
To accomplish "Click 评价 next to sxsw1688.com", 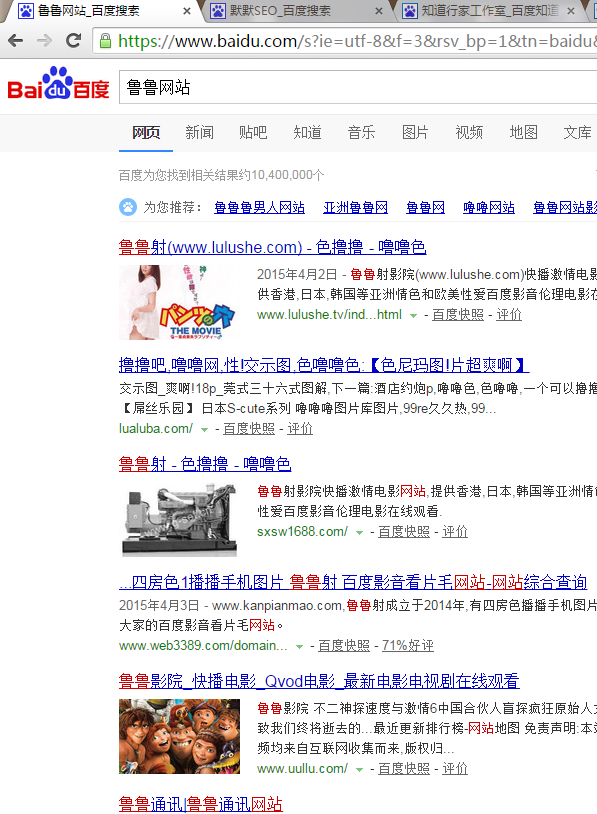I will pyautogui.click(x=455, y=532).
